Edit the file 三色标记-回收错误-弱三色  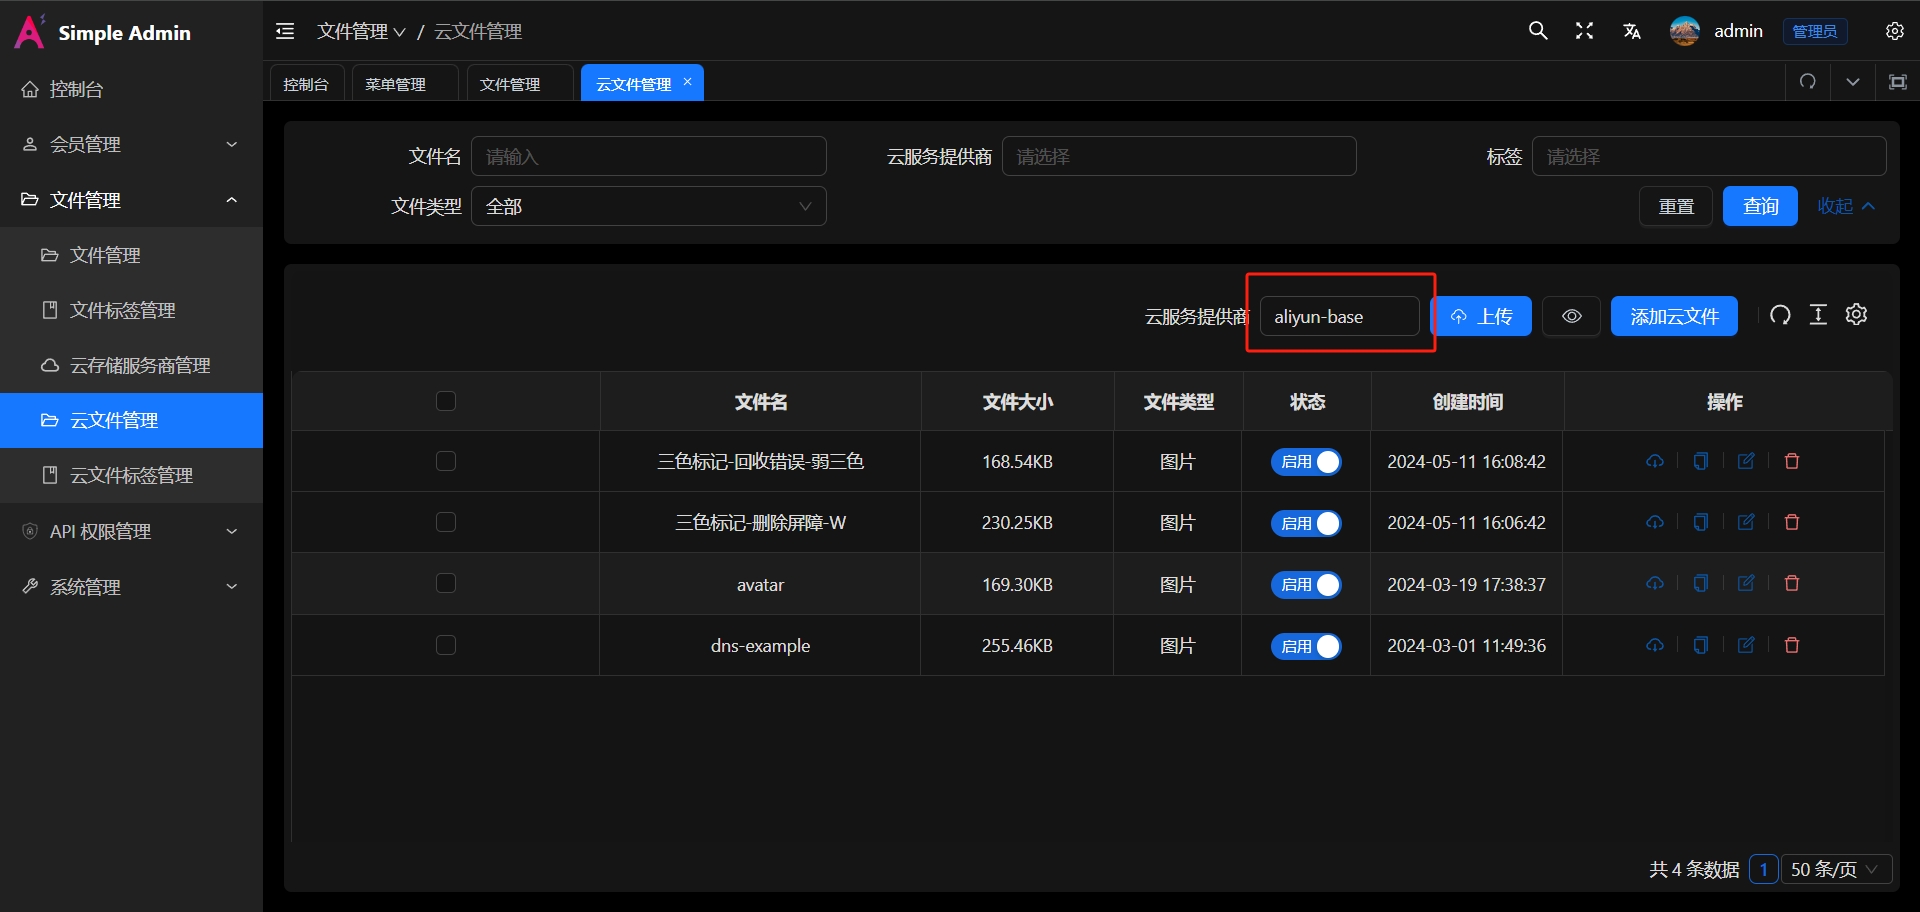click(1746, 461)
